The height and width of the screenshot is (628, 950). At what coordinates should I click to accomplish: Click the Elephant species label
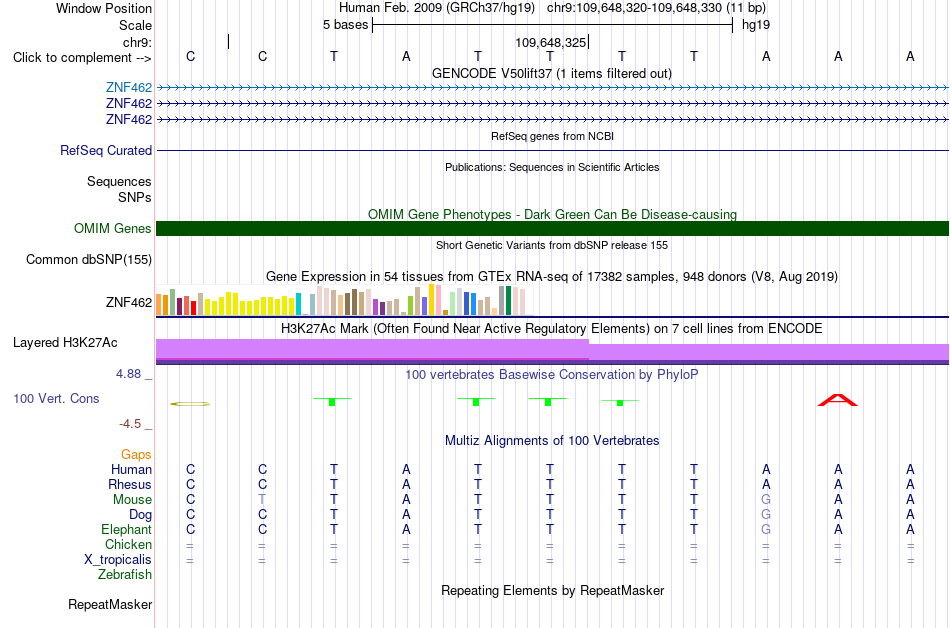[x=126, y=529]
